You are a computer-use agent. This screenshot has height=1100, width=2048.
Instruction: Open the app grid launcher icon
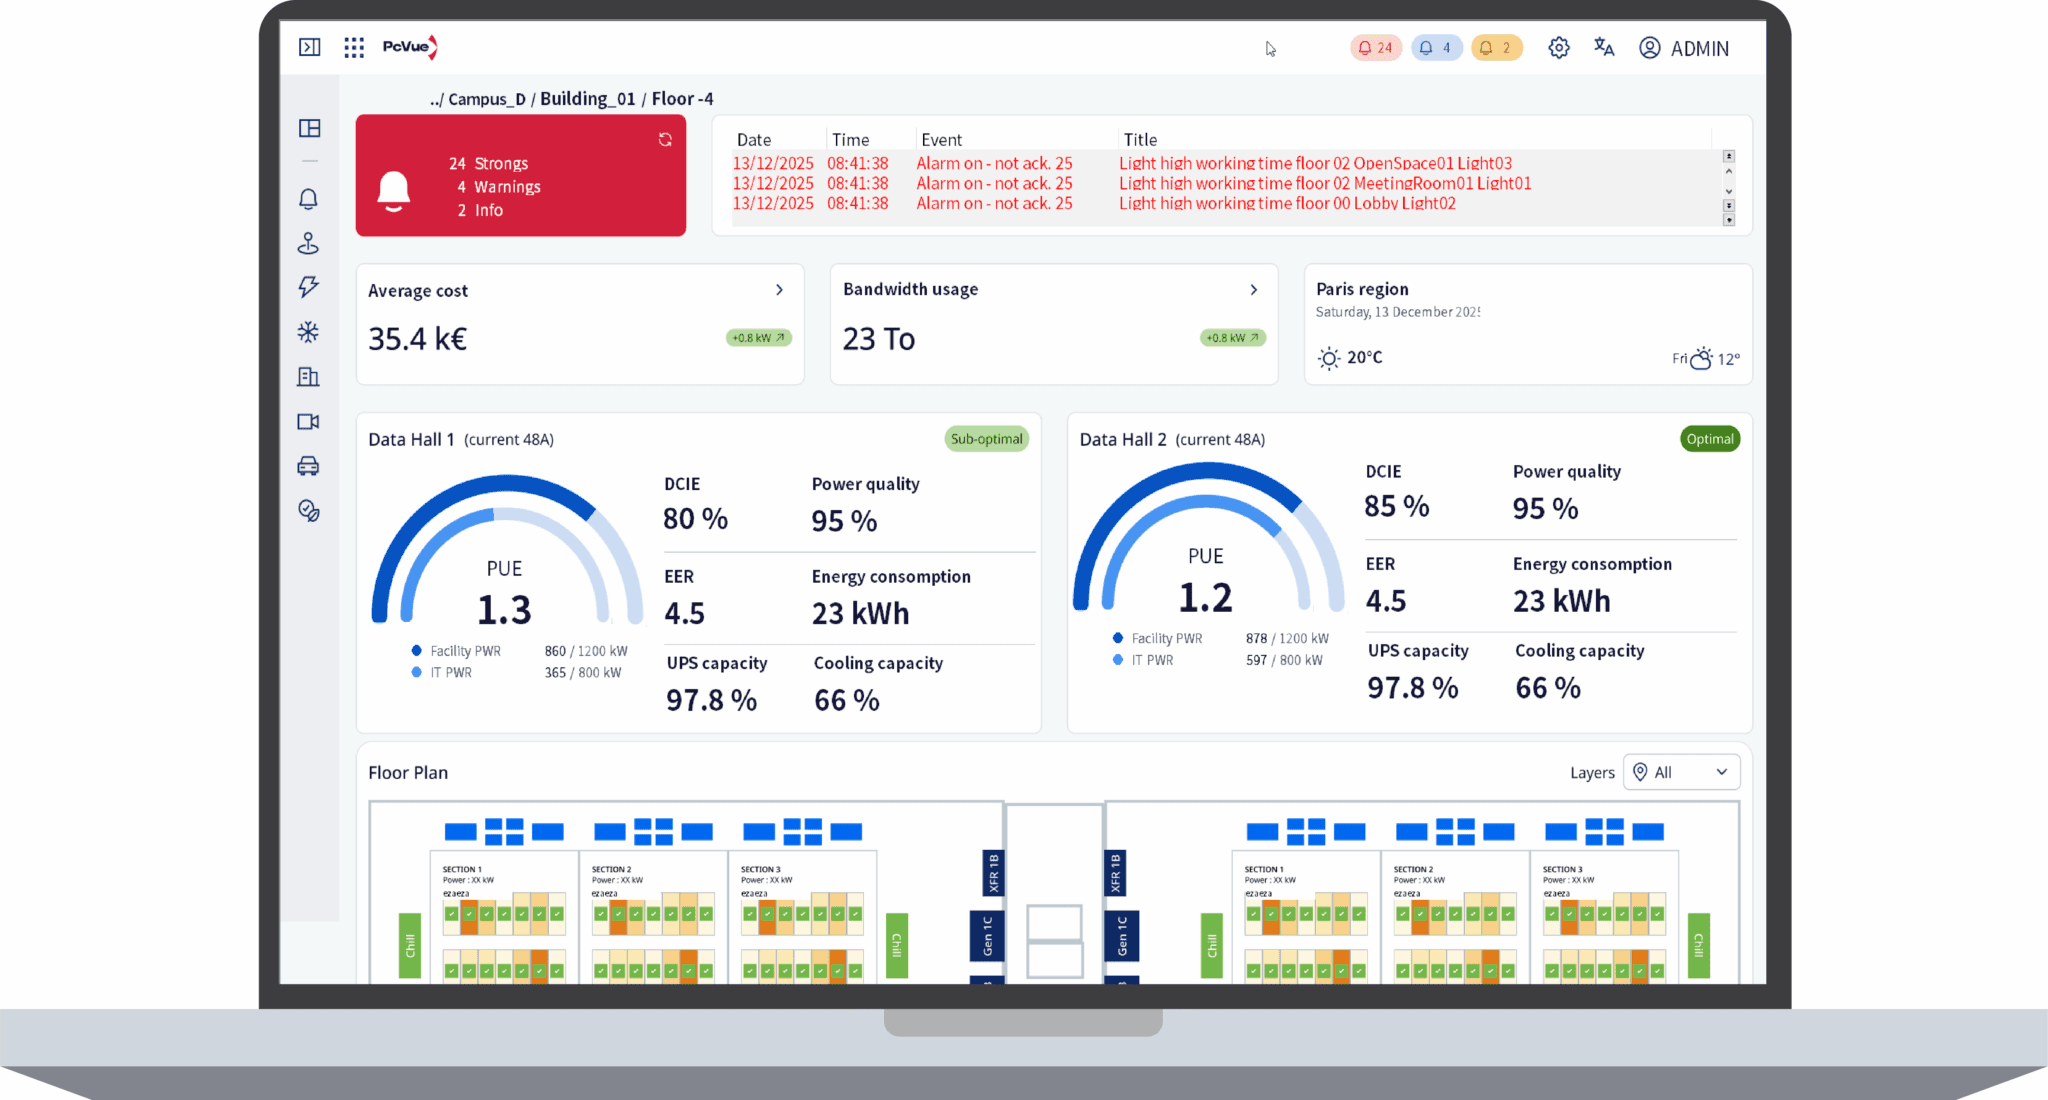point(354,47)
